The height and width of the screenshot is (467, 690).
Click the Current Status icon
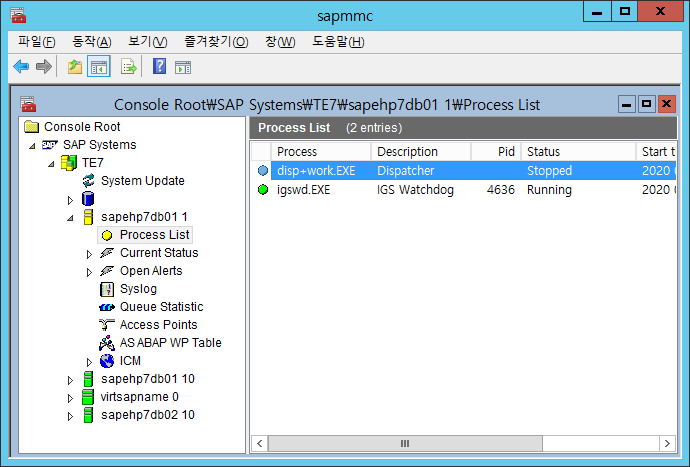tap(106, 253)
